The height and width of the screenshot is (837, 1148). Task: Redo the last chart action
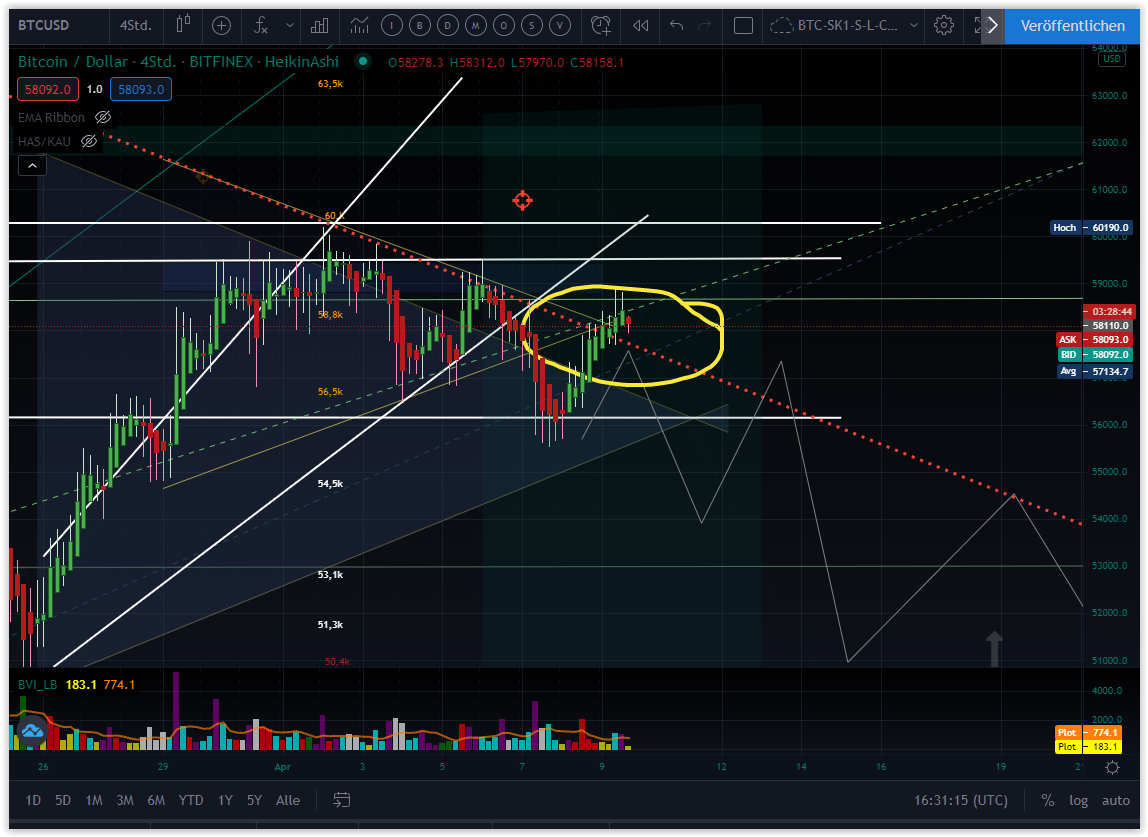pos(704,26)
